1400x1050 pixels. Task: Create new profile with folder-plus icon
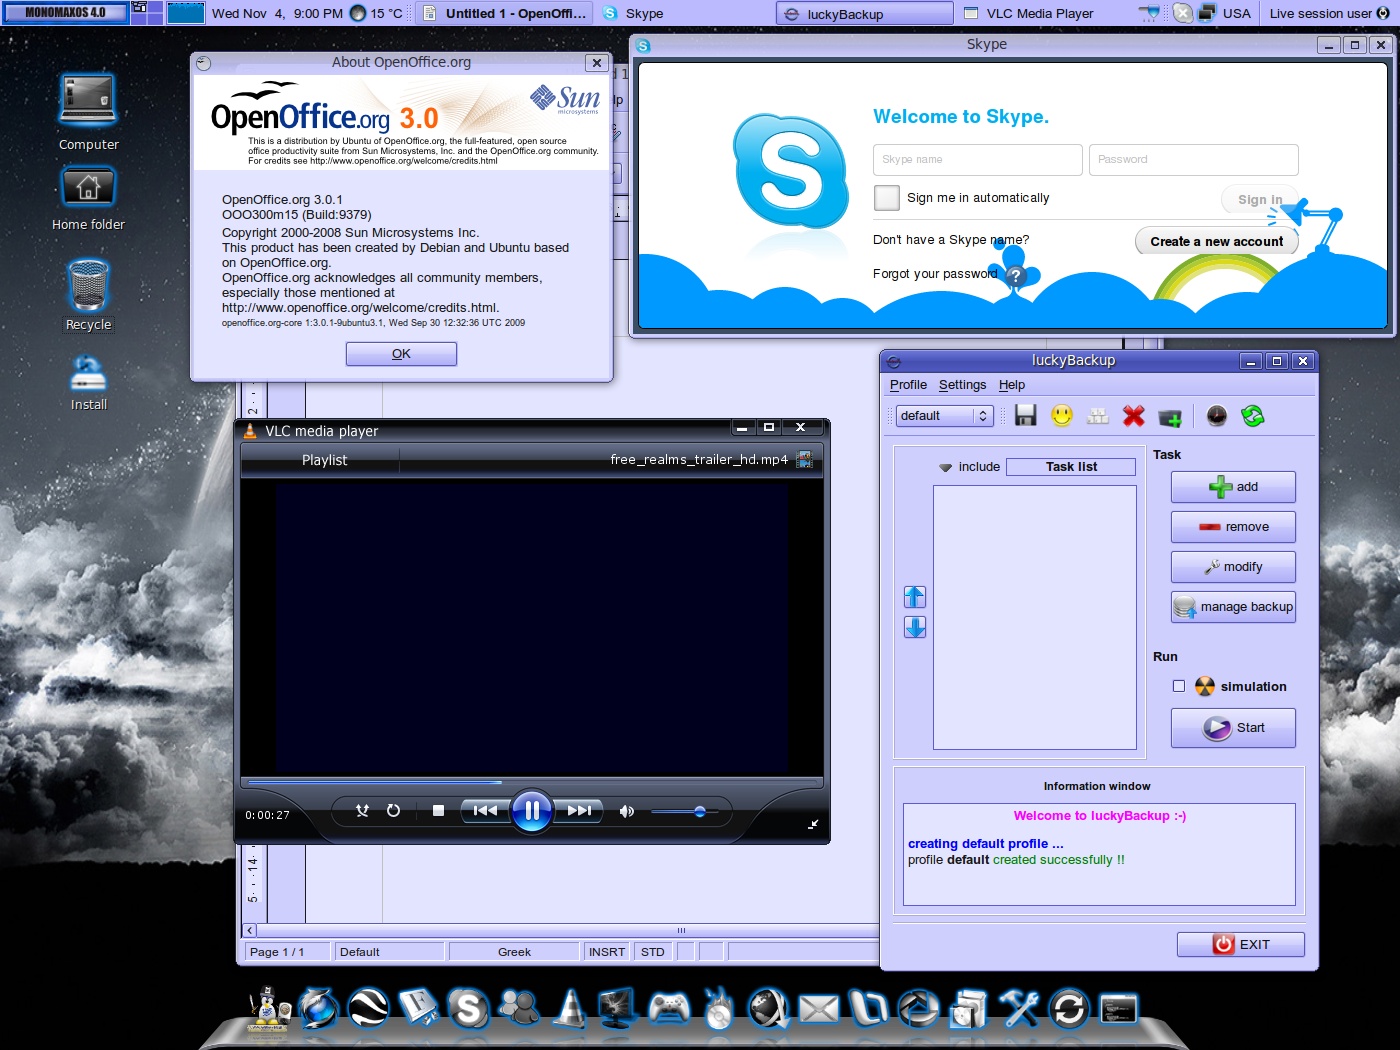coord(1170,417)
